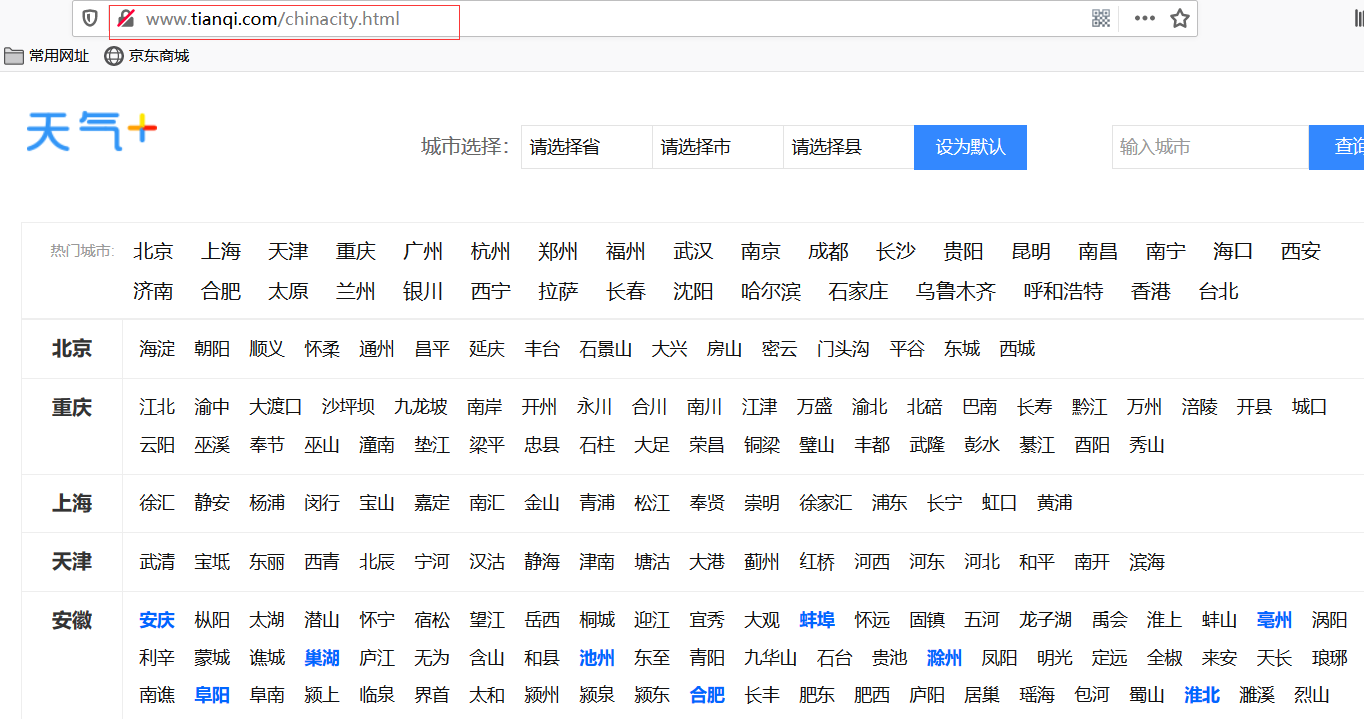Open Tianjin district 南开
This screenshot has height=719, width=1364.
(x=1092, y=562)
